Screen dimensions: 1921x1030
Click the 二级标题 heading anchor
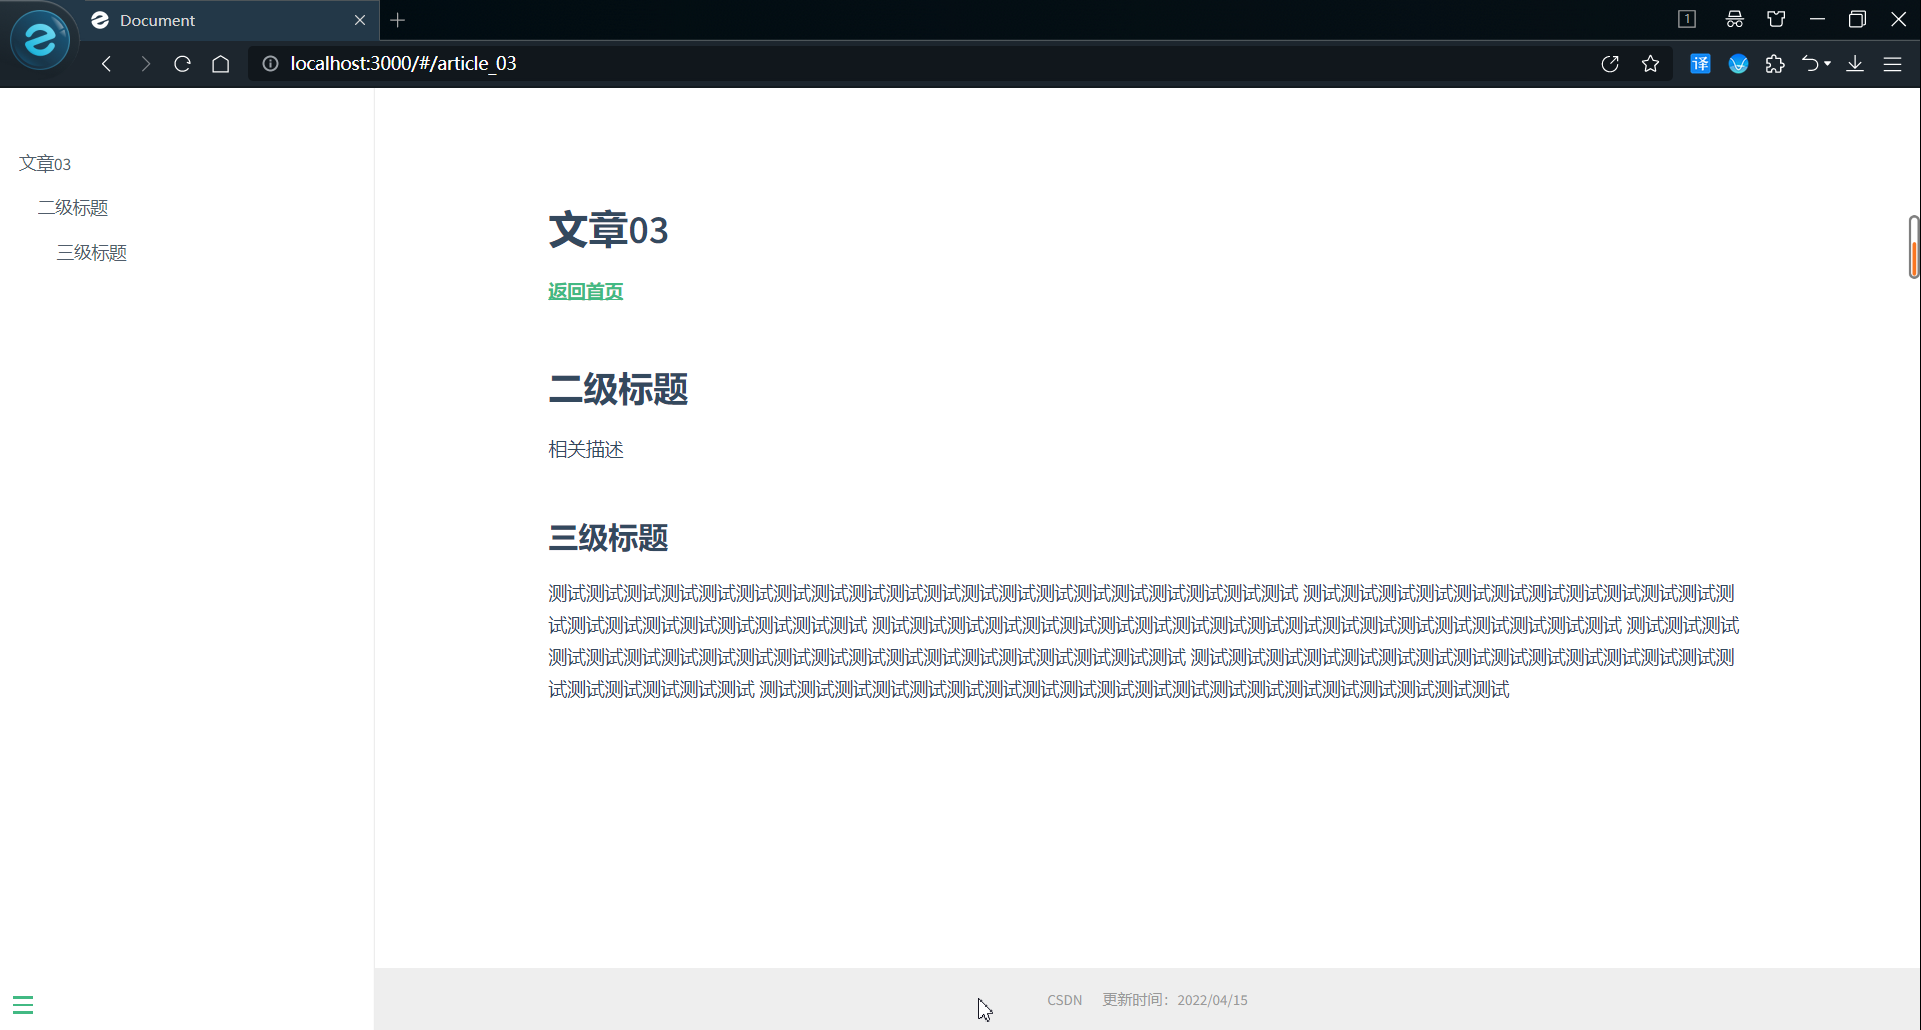[x=618, y=389]
